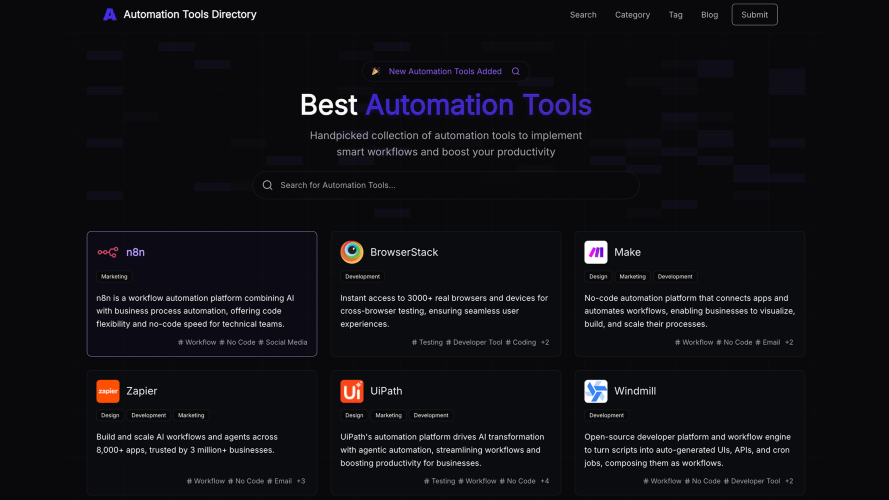889x500 pixels.
Task: Select the Marketing category on UiPath card
Action: click(388, 416)
